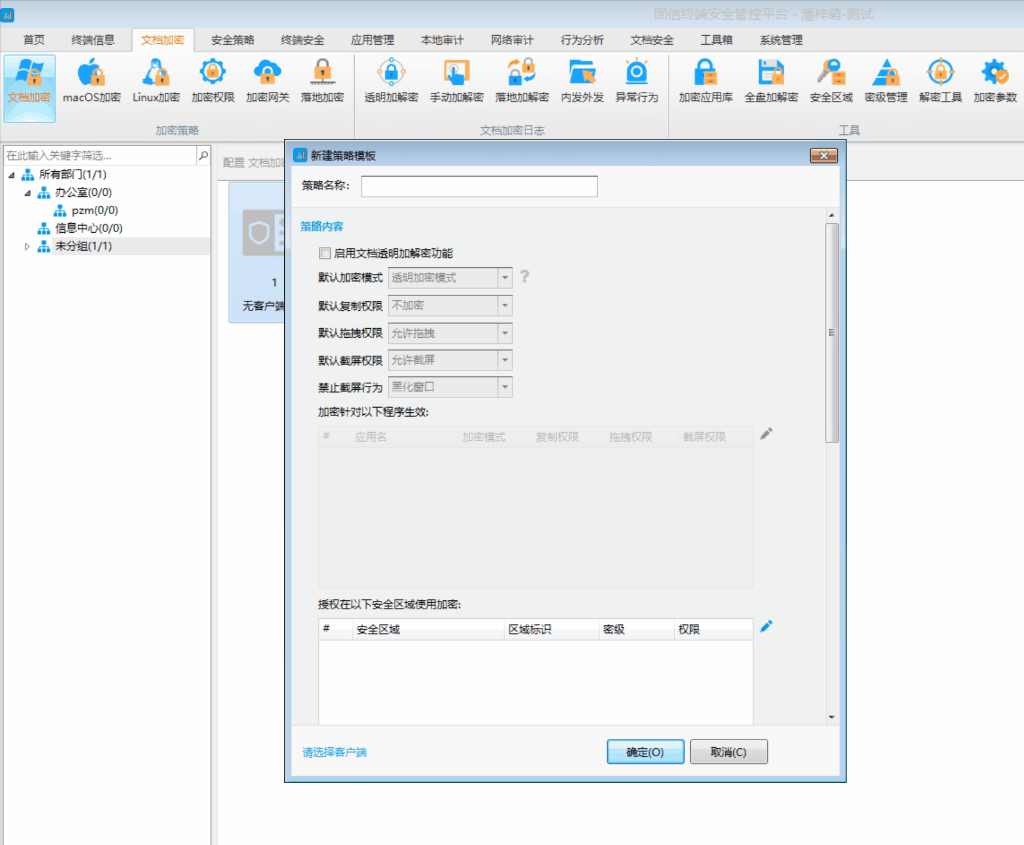The image size is (1024, 845).
Task: Switch to the 安全策略 tab
Action: click(232, 40)
